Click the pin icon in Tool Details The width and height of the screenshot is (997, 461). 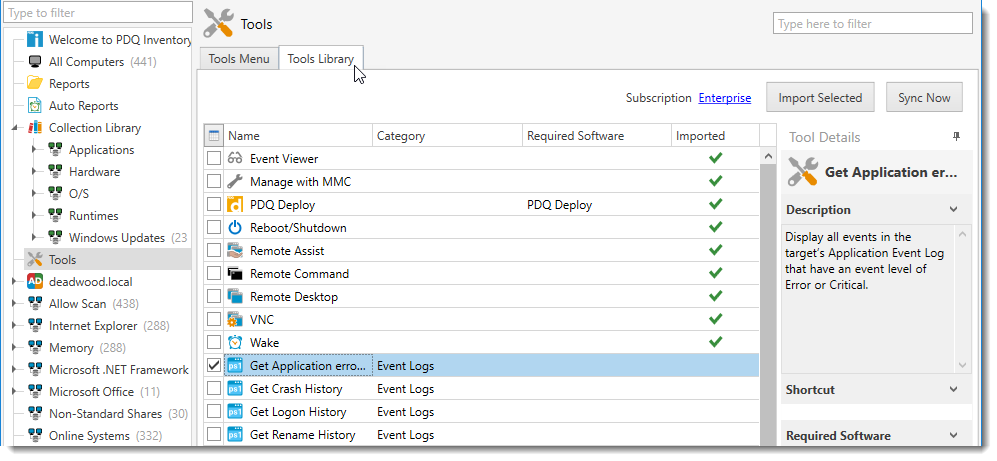tap(956, 137)
